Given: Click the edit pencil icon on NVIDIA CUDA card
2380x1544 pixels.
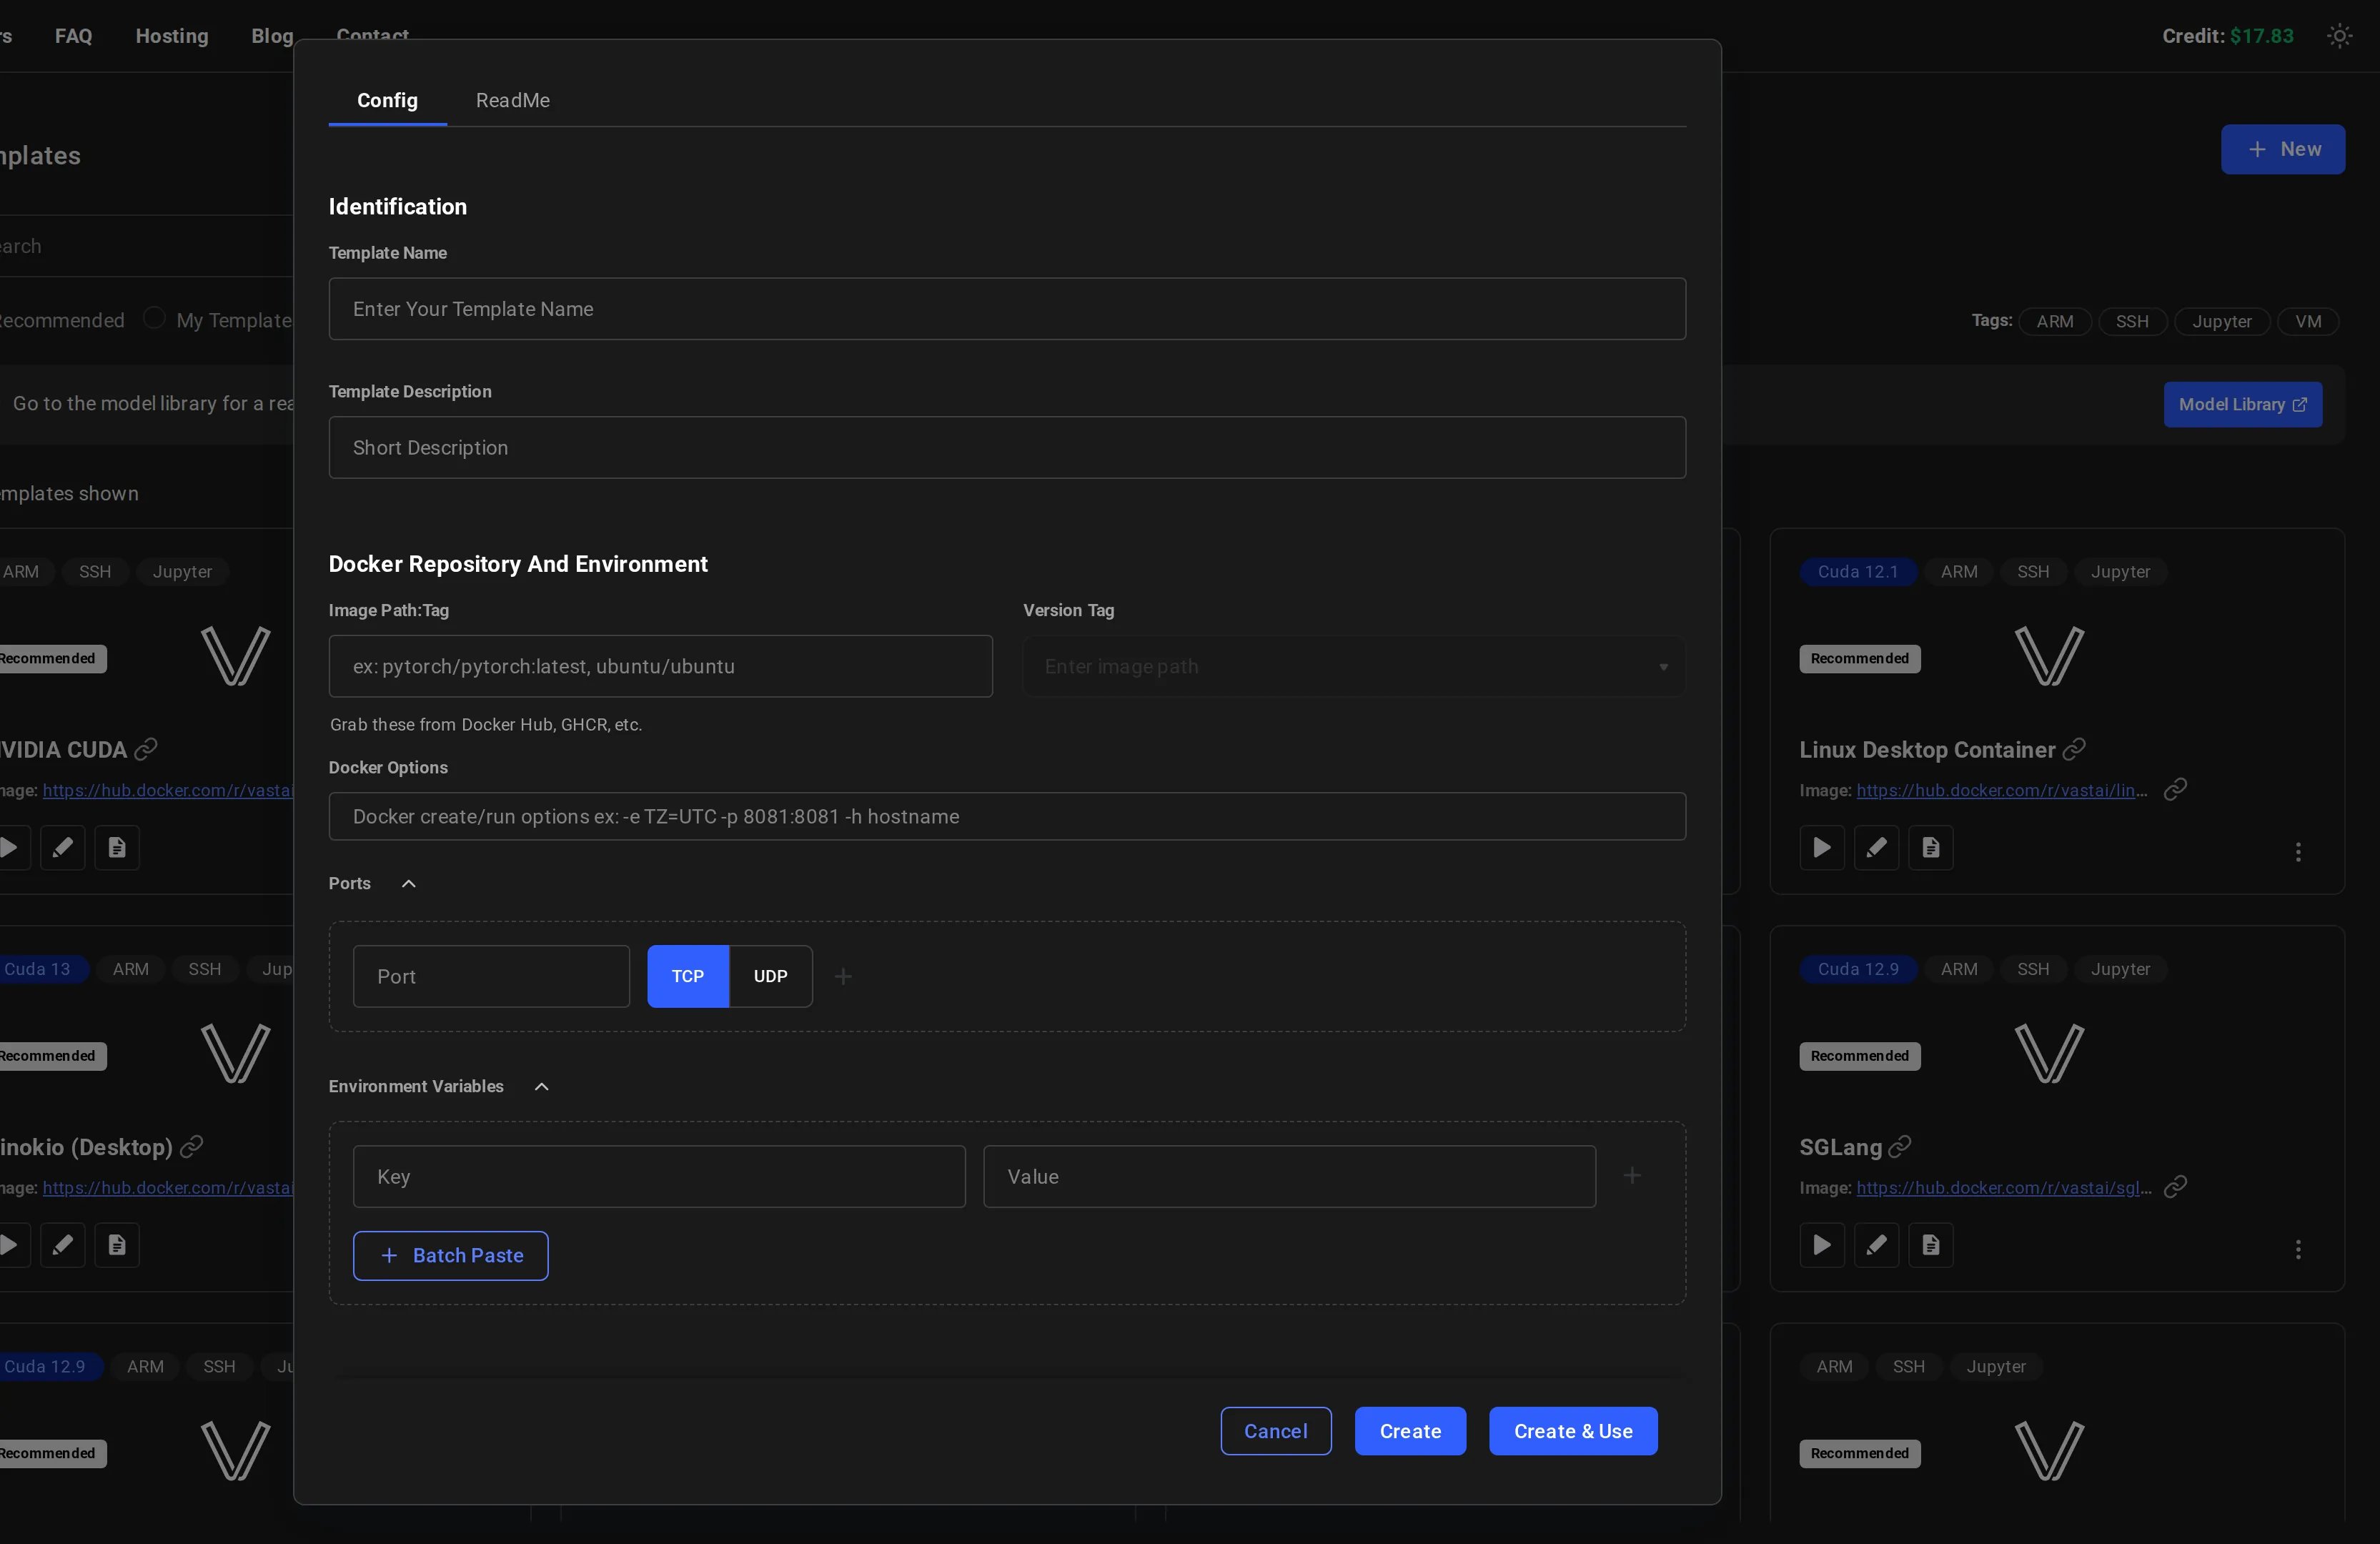Looking at the screenshot, I should click(x=63, y=848).
